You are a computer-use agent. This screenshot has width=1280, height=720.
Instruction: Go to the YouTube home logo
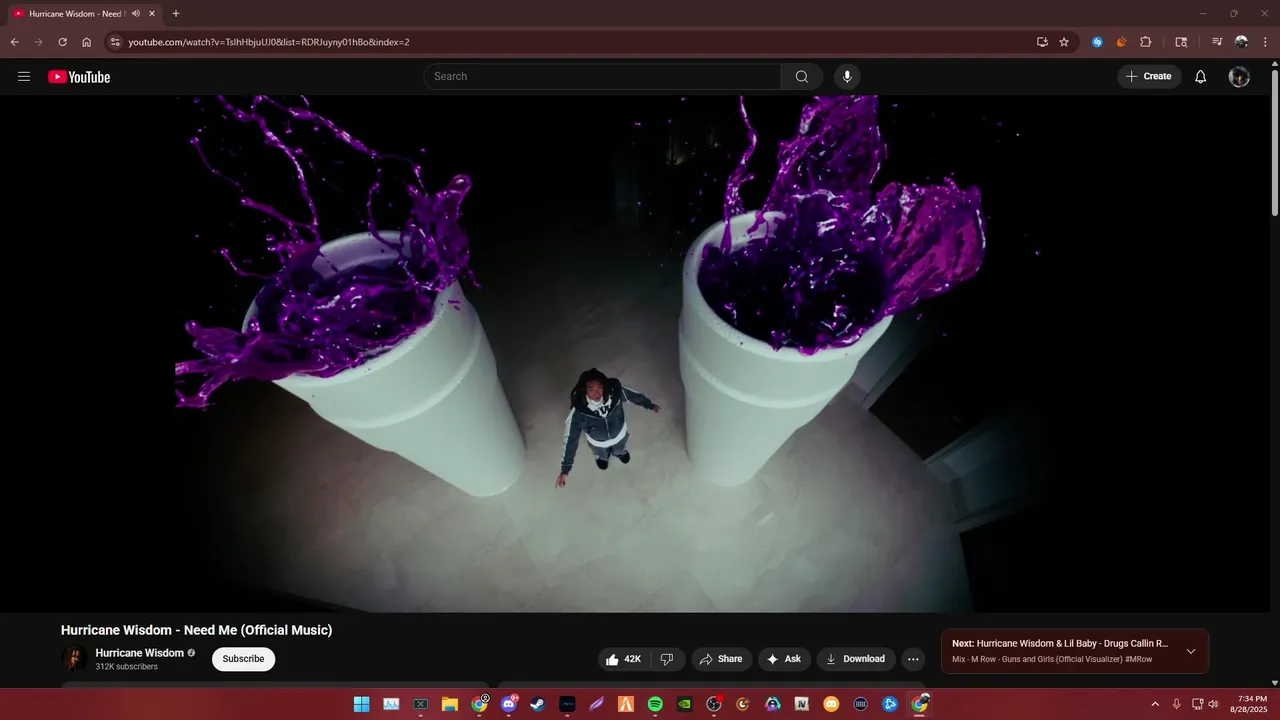[79, 77]
